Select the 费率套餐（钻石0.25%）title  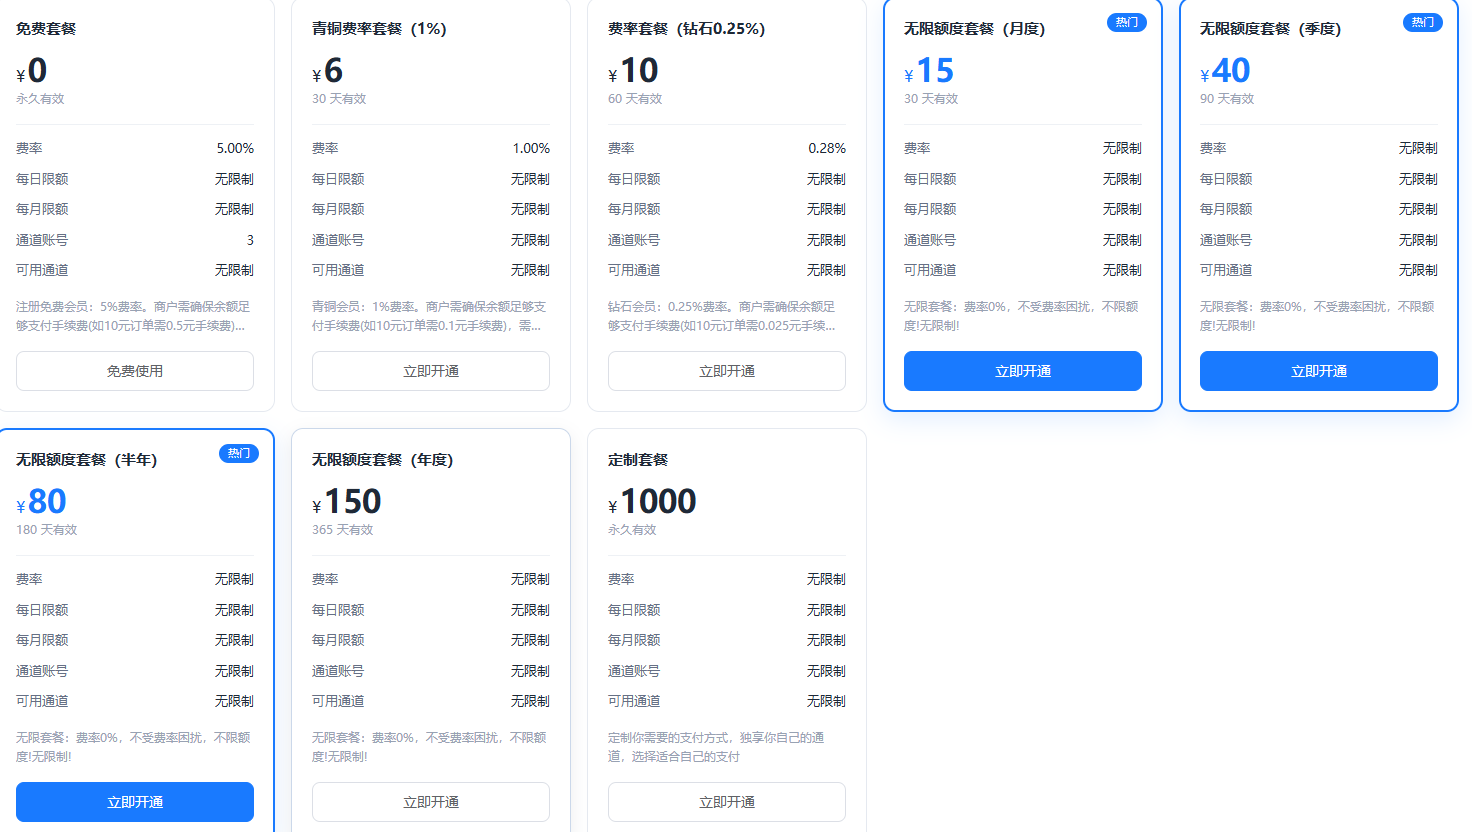coord(686,29)
